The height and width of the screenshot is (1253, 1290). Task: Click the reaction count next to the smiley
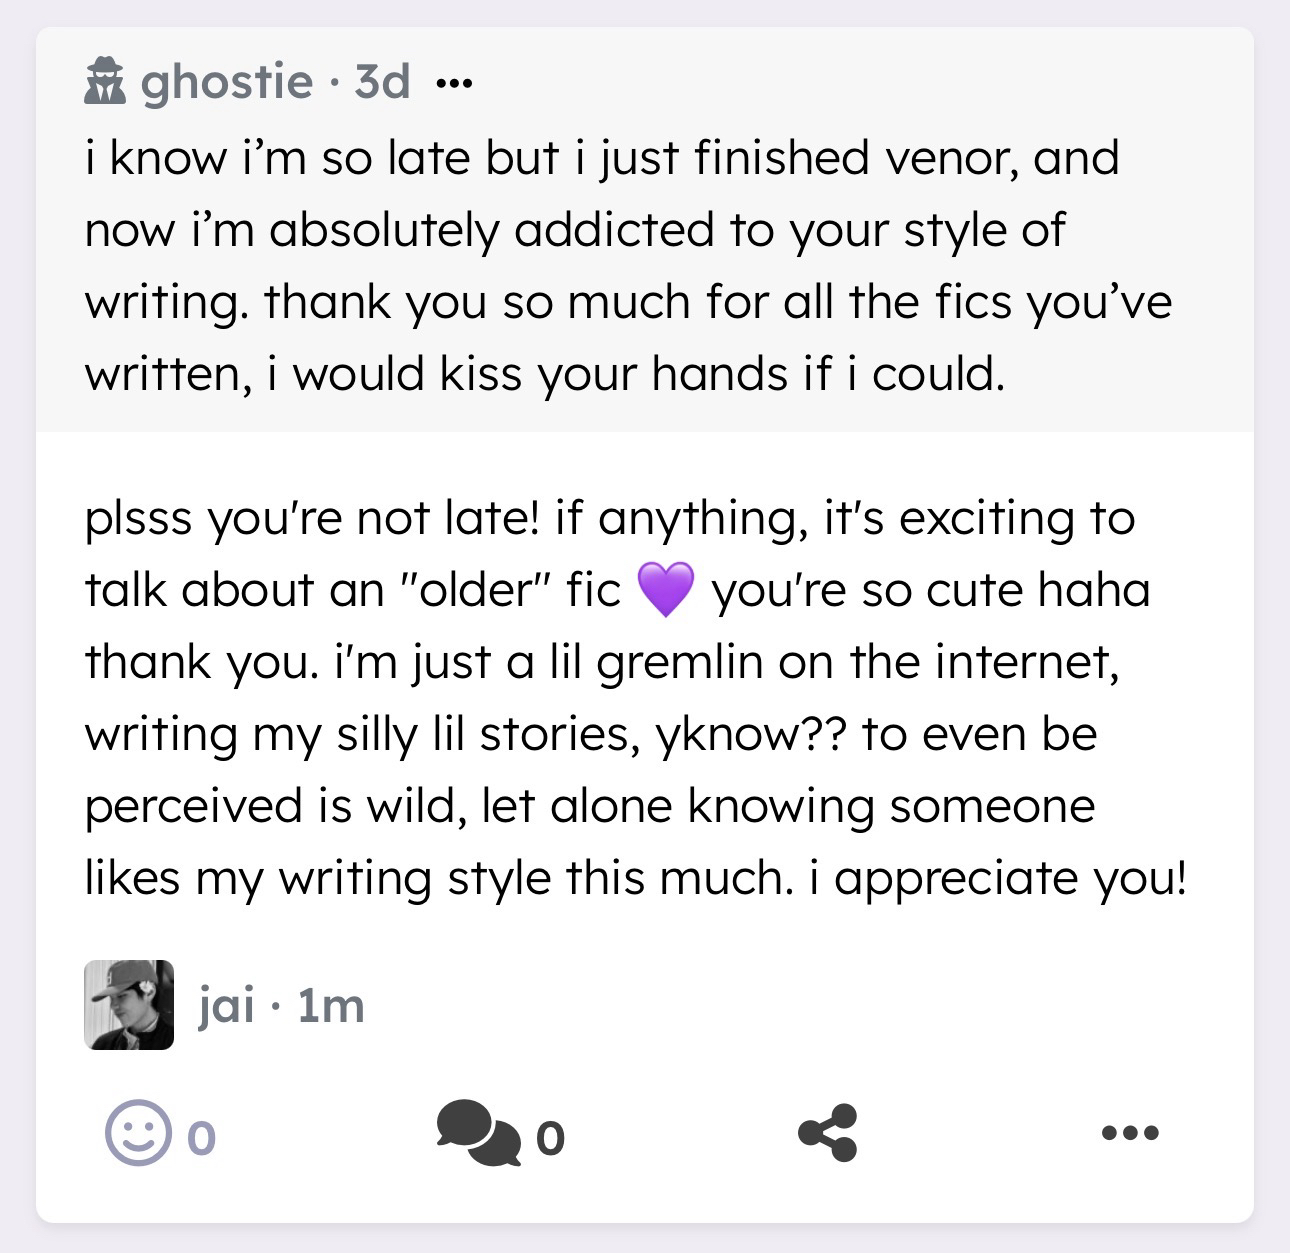point(201,1137)
